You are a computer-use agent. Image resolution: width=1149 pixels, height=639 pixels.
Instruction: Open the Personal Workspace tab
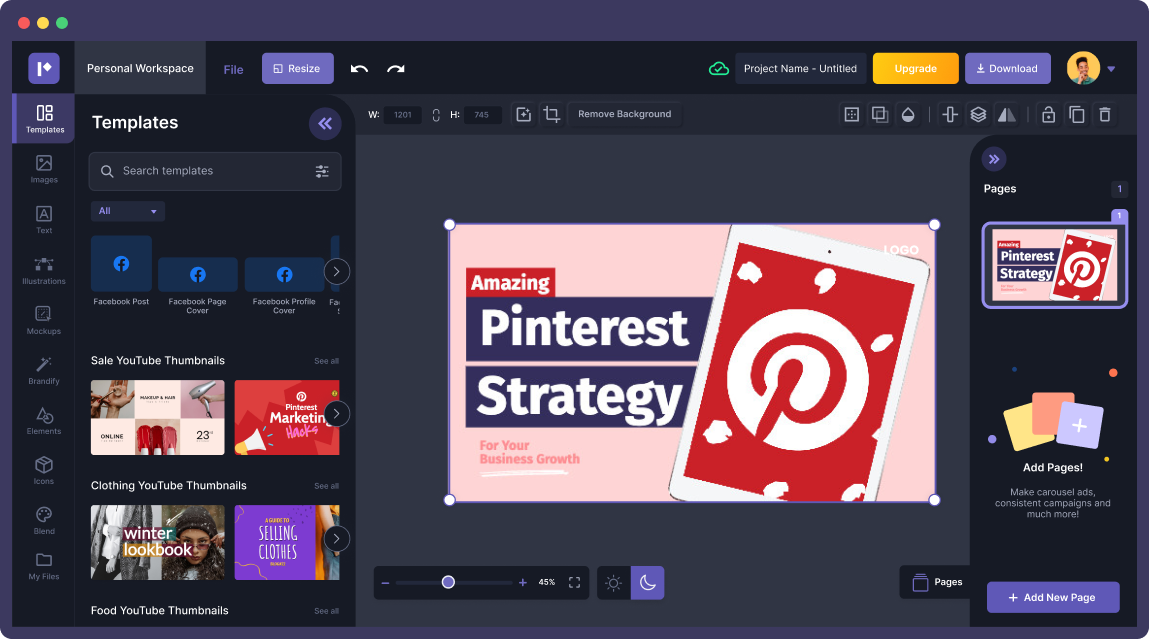pyautogui.click(x=140, y=68)
